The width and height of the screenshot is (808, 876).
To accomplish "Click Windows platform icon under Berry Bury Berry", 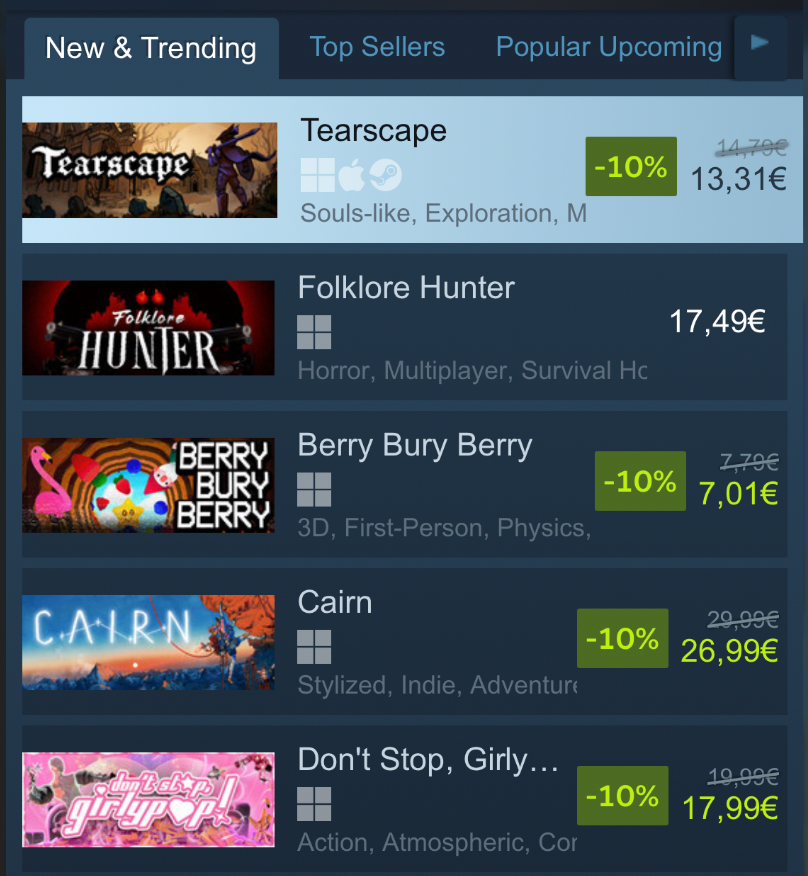I will (314, 489).
